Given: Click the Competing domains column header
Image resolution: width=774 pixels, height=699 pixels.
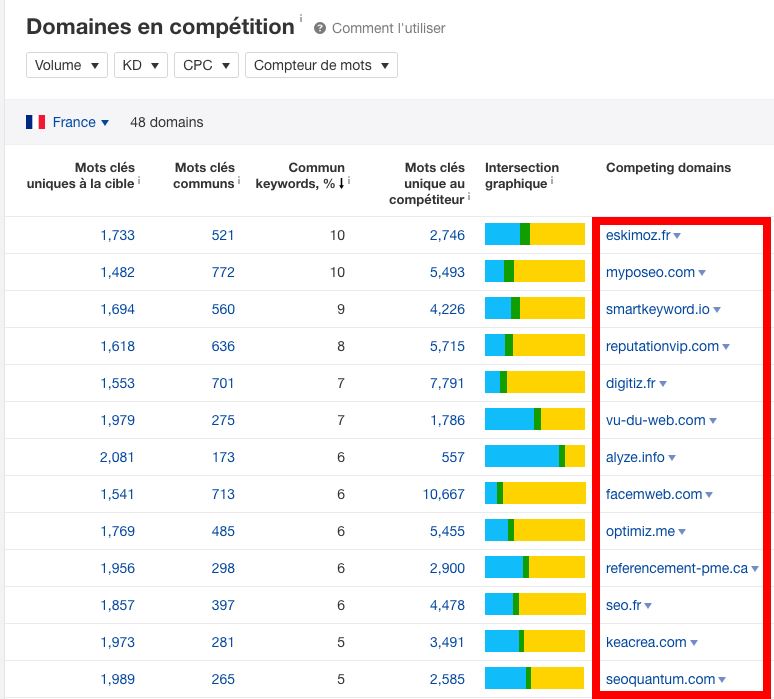Looking at the screenshot, I should click(668, 168).
